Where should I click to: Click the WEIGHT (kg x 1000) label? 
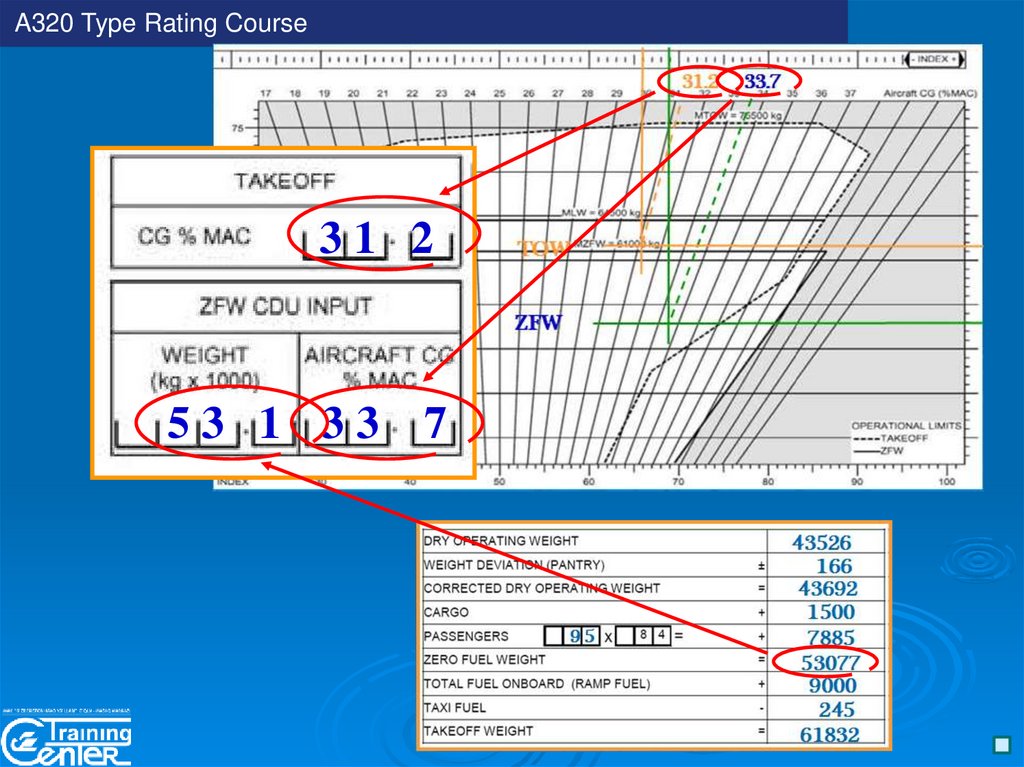click(x=205, y=367)
